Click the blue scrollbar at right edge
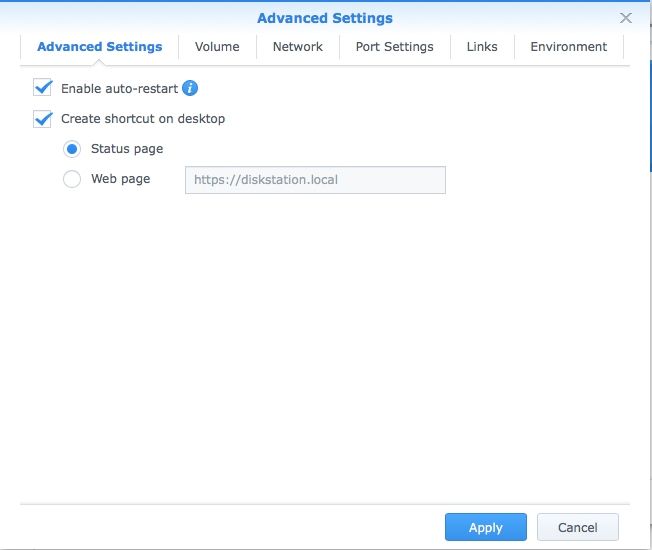The image size is (652, 550). tap(650, 116)
